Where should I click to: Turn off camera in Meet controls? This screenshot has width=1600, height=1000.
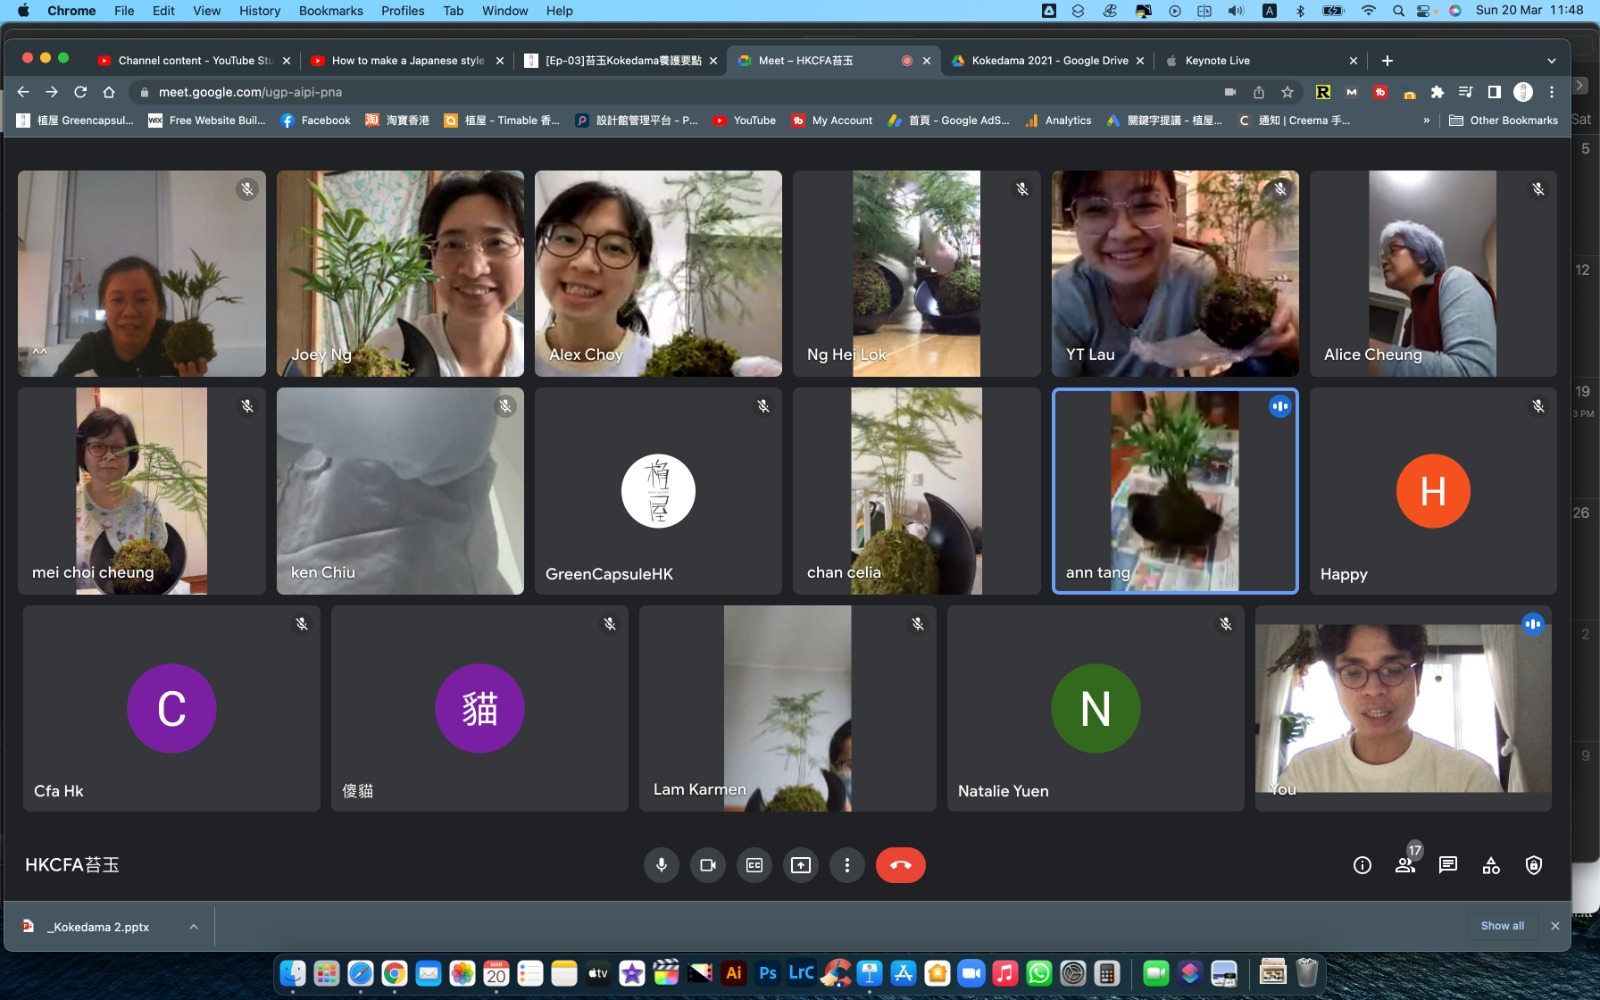(x=708, y=865)
